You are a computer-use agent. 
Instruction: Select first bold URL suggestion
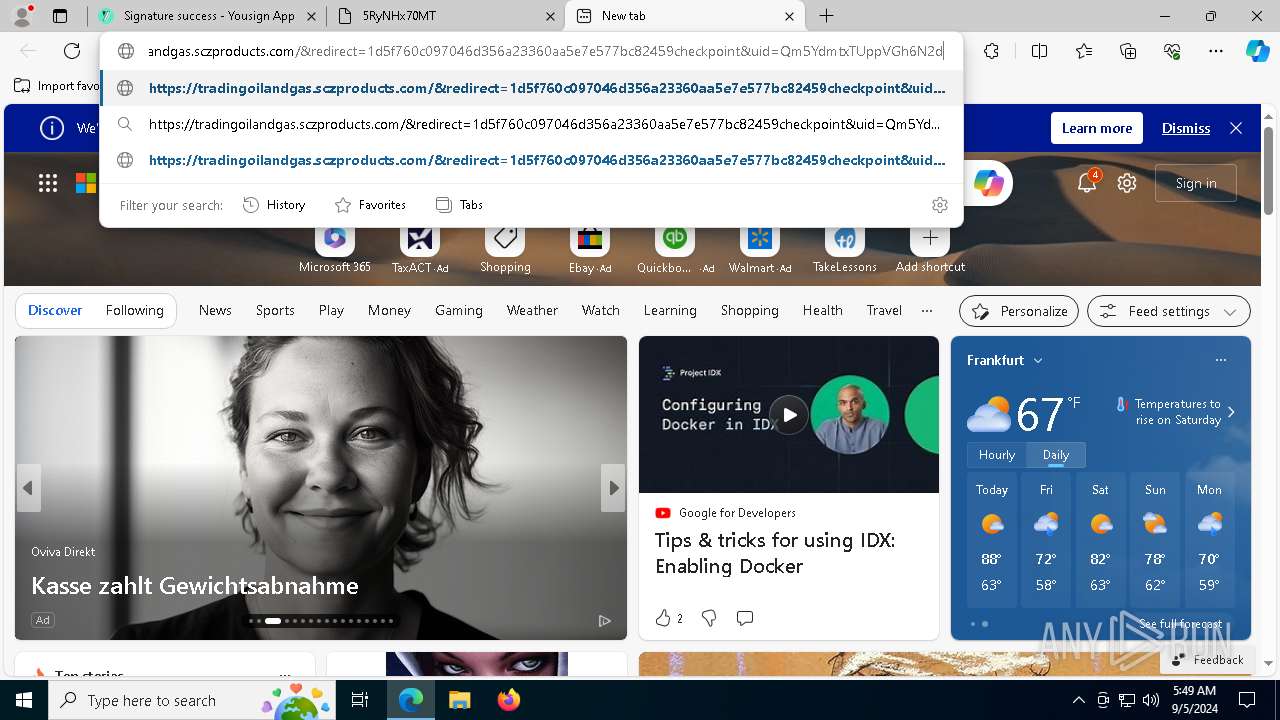point(532,88)
